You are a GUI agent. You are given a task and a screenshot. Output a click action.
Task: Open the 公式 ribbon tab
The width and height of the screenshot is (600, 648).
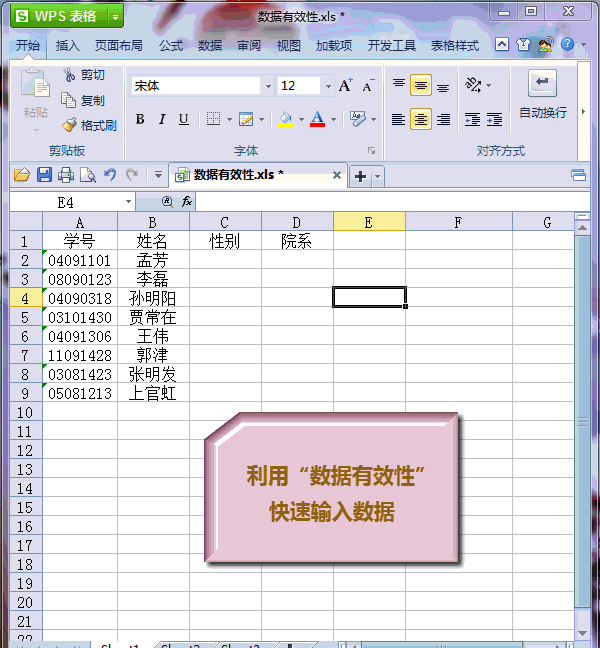point(171,45)
